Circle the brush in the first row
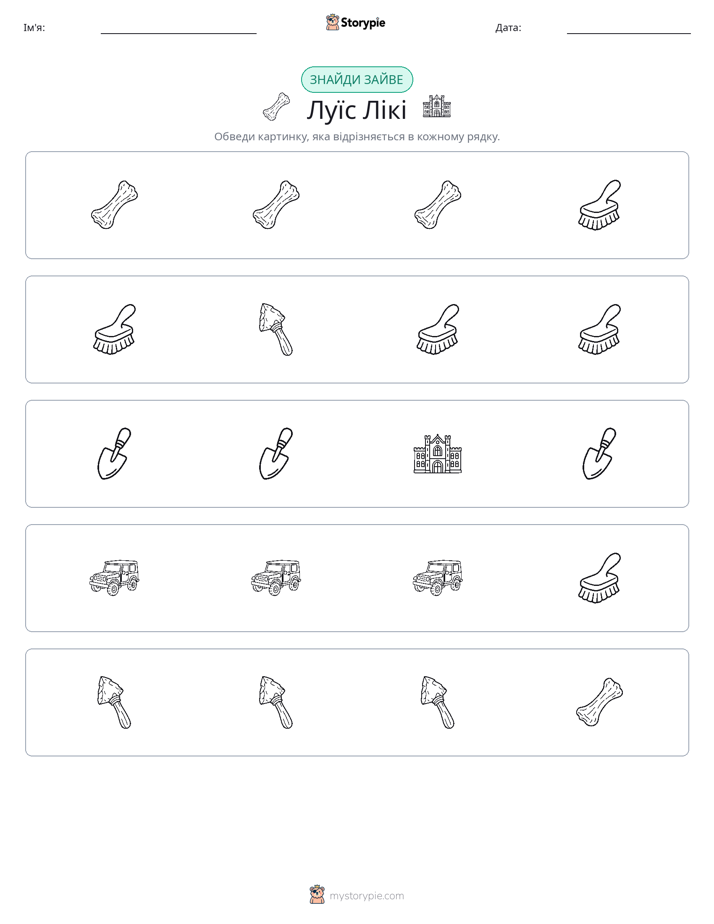The height and width of the screenshot is (924, 714). (599, 204)
